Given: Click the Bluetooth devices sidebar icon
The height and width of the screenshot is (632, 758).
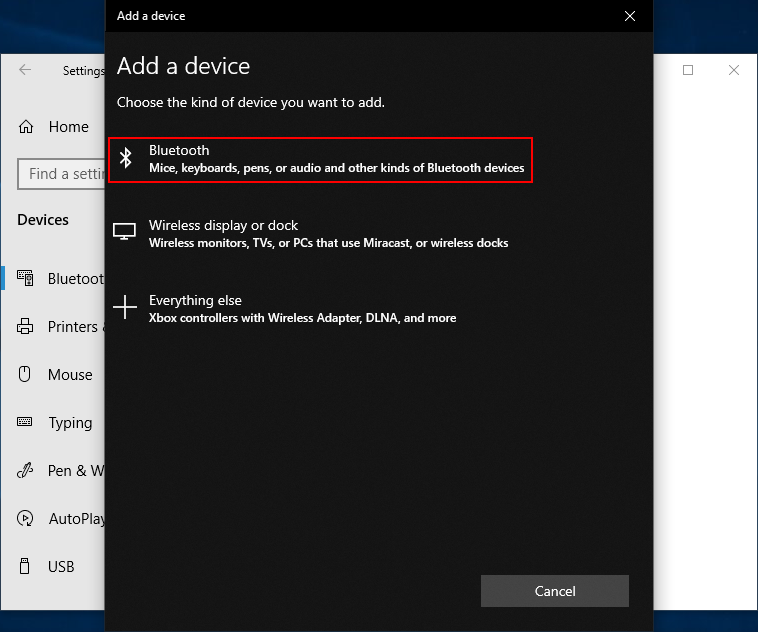Looking at the screenshot, I should tap(25, 278).
